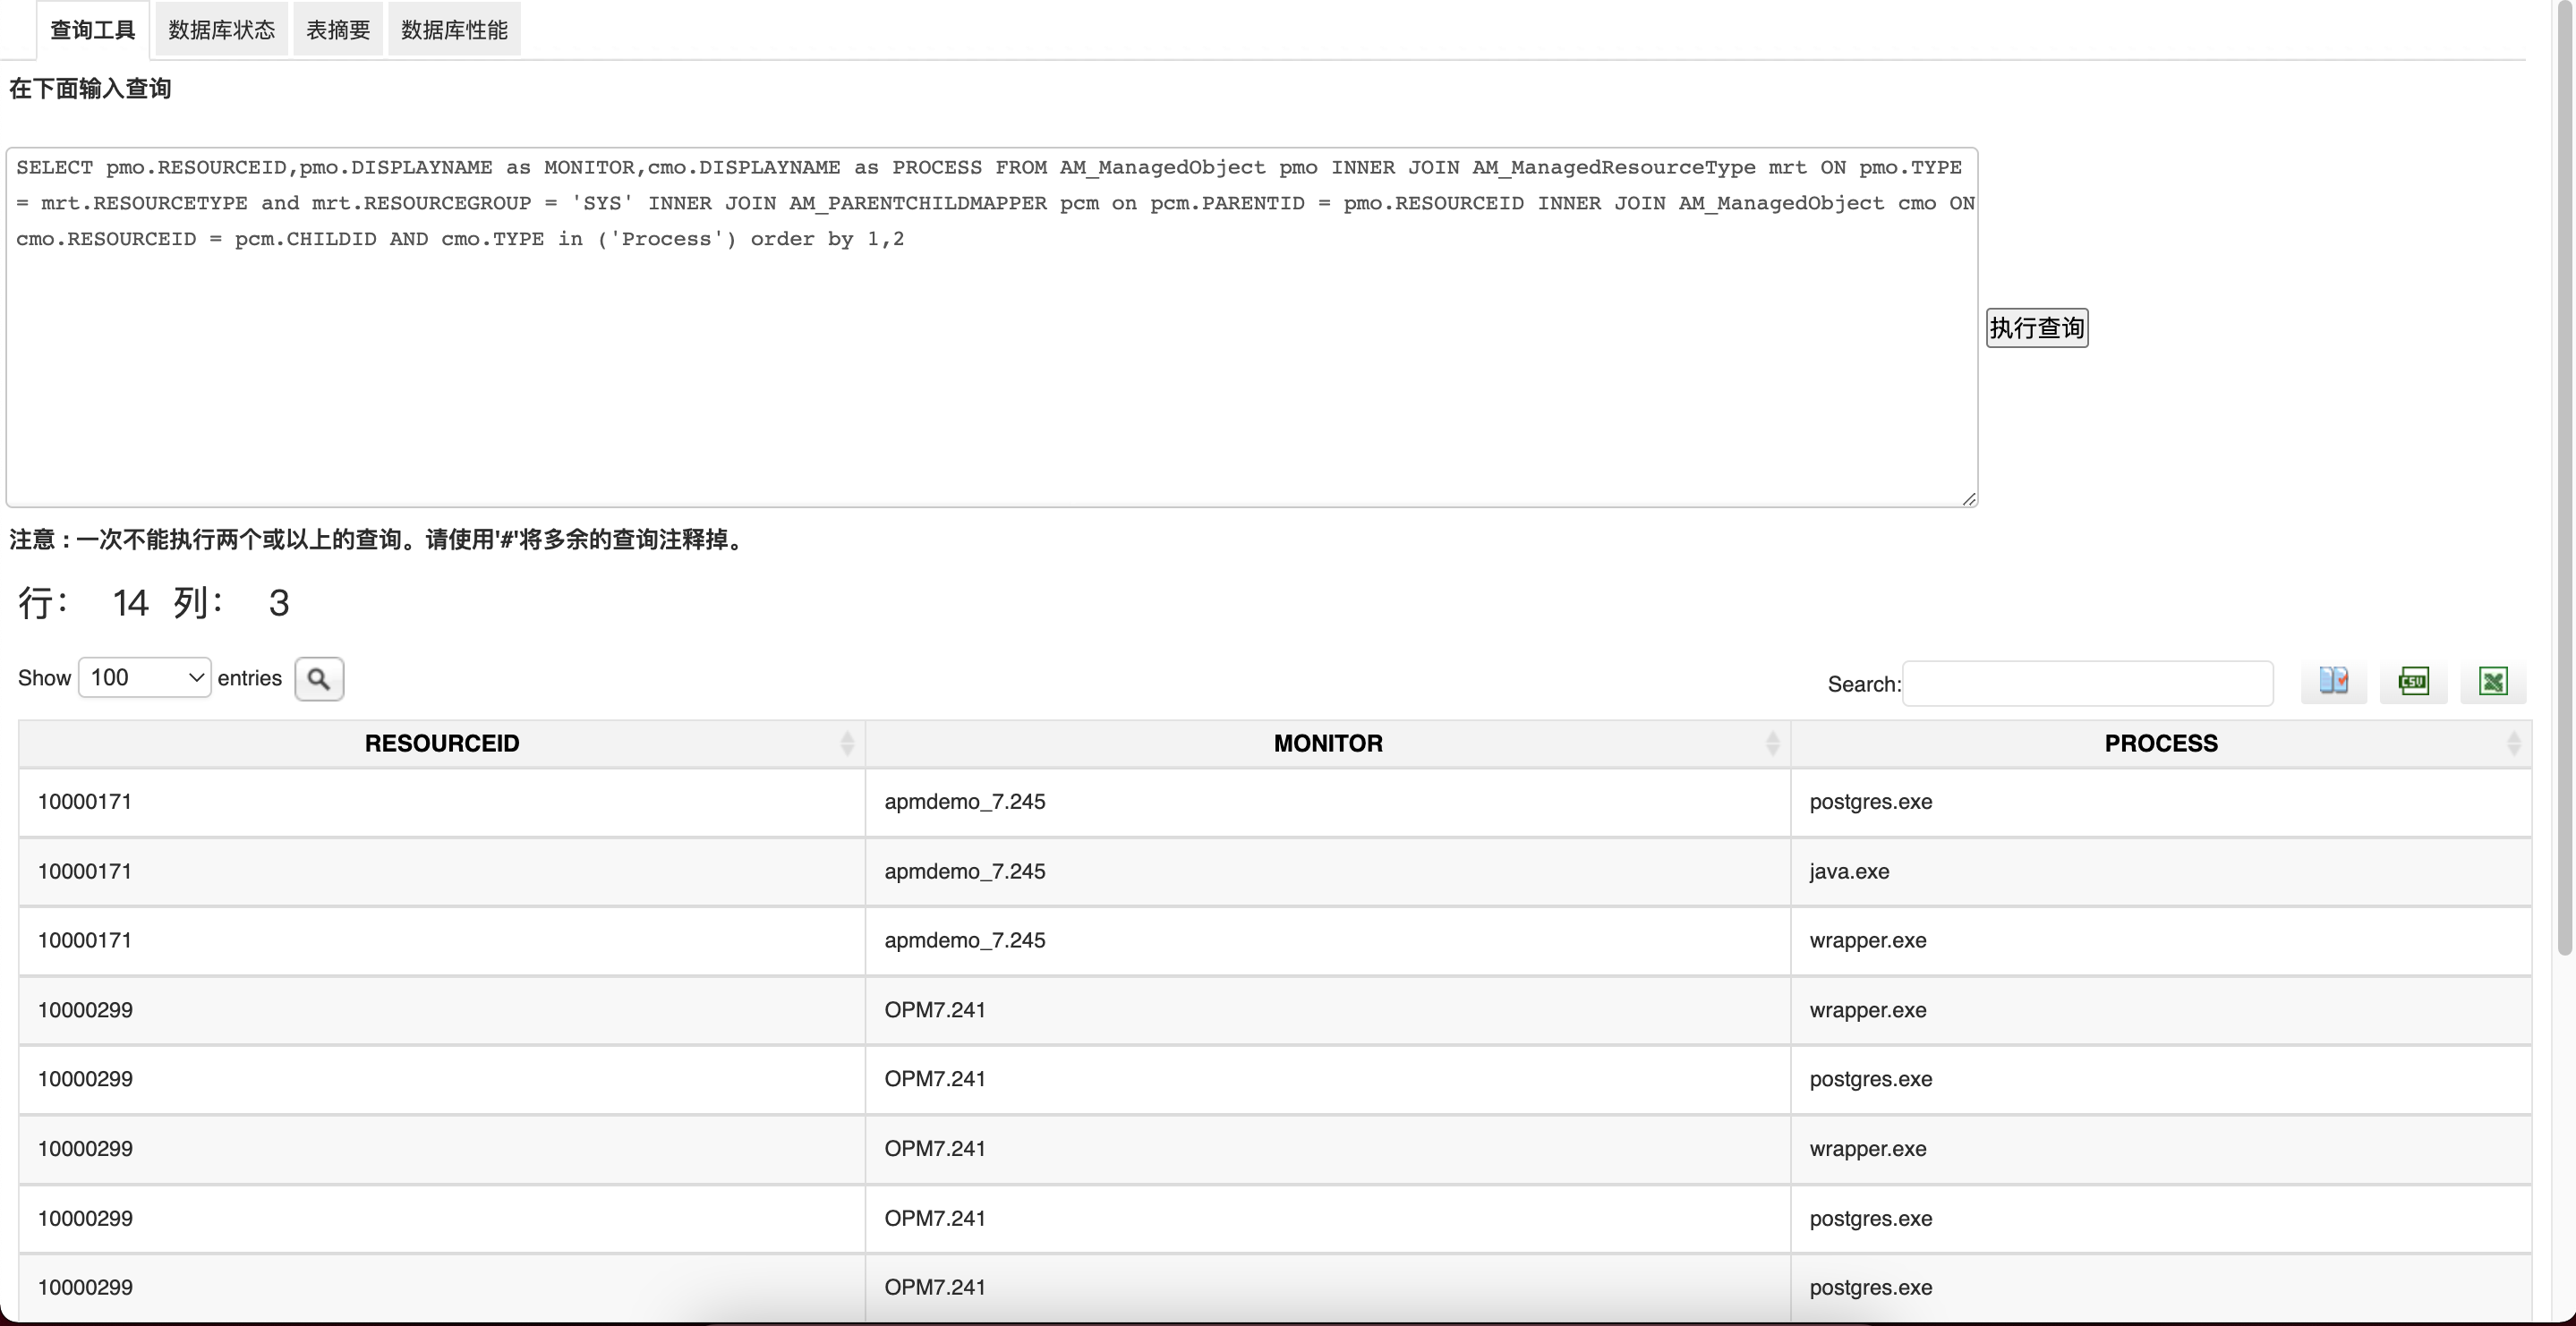Click the row count value 14

click(130, 603)
